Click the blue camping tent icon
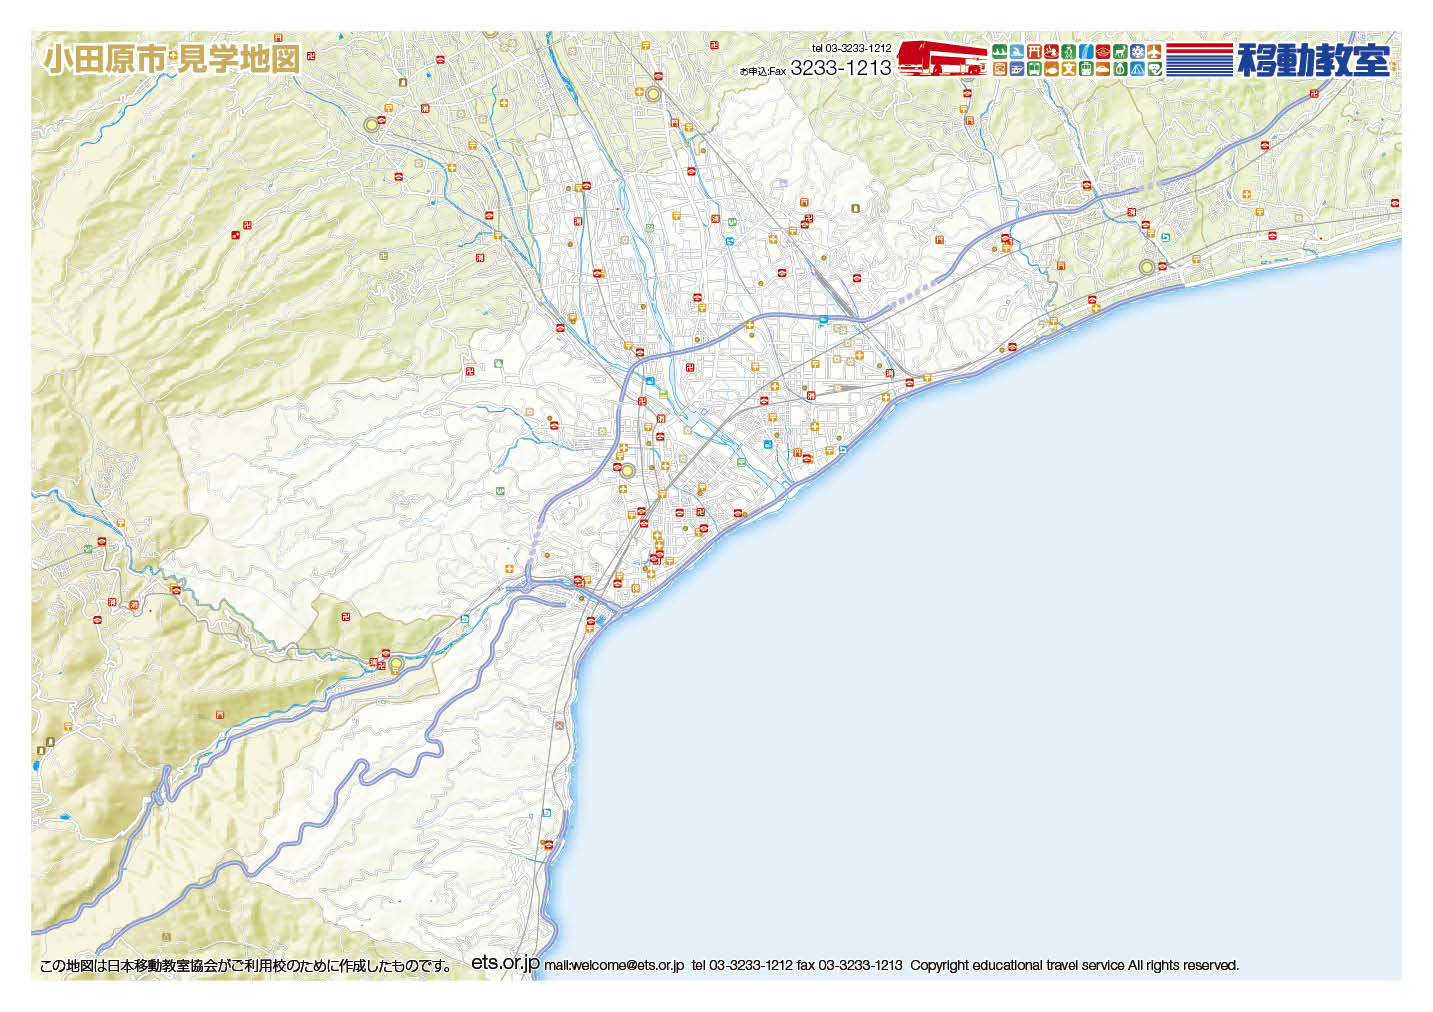 (x=1138, y=69)
